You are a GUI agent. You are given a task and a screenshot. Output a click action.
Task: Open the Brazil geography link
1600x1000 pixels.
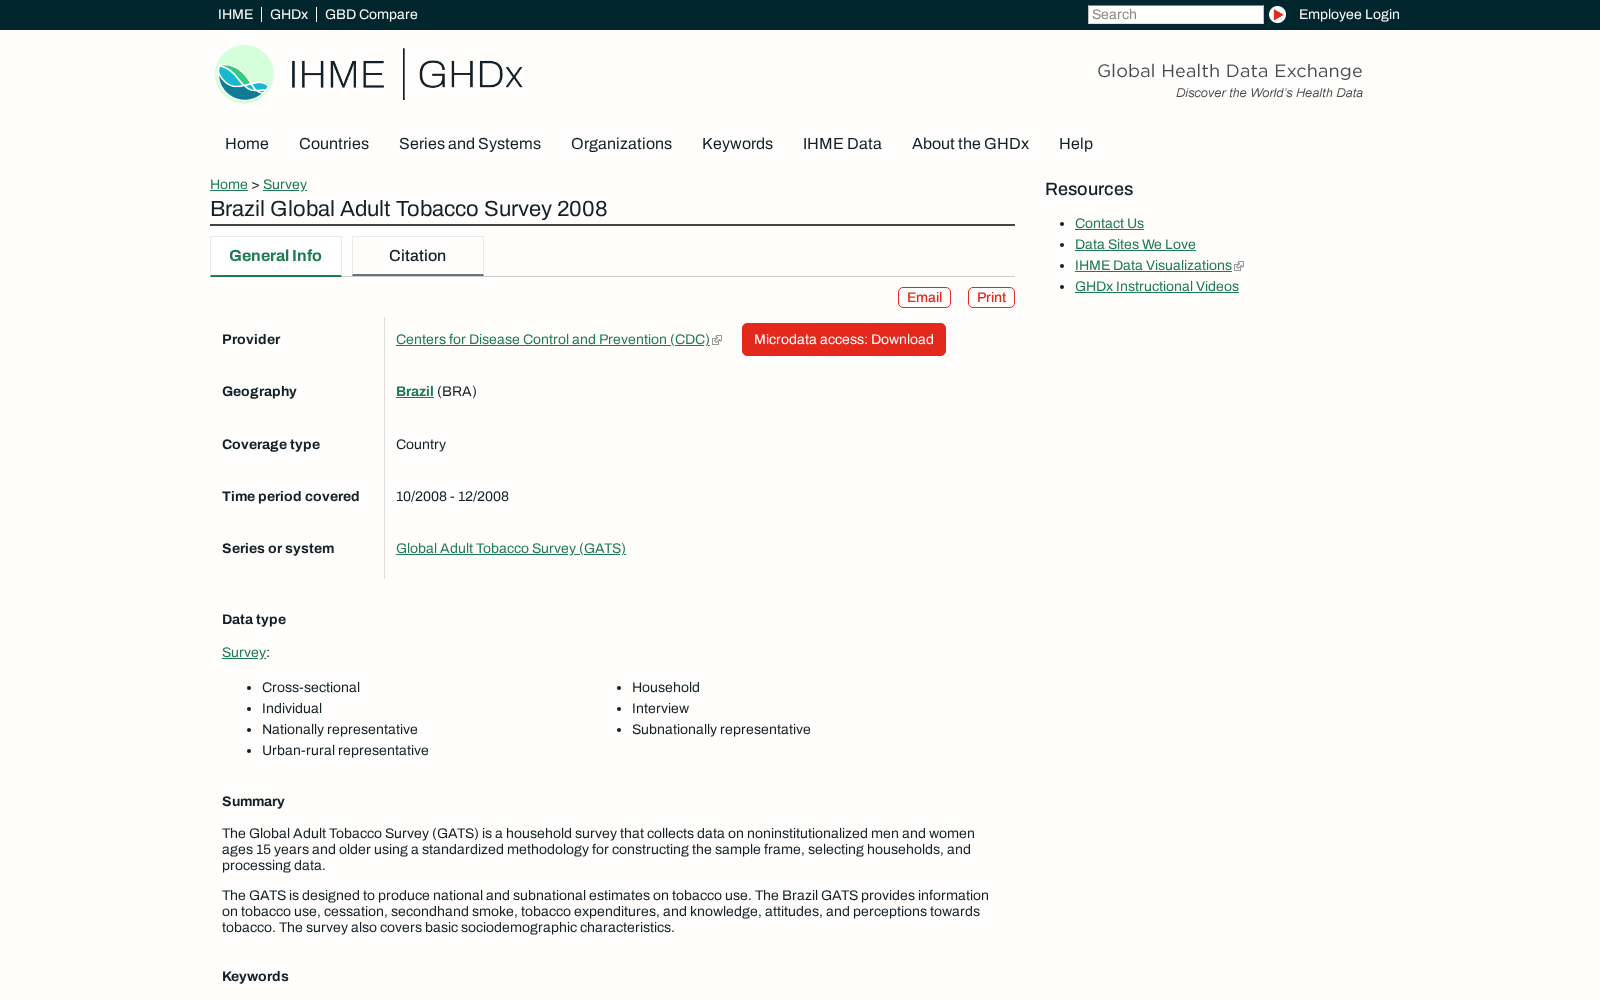click(415, 392)
